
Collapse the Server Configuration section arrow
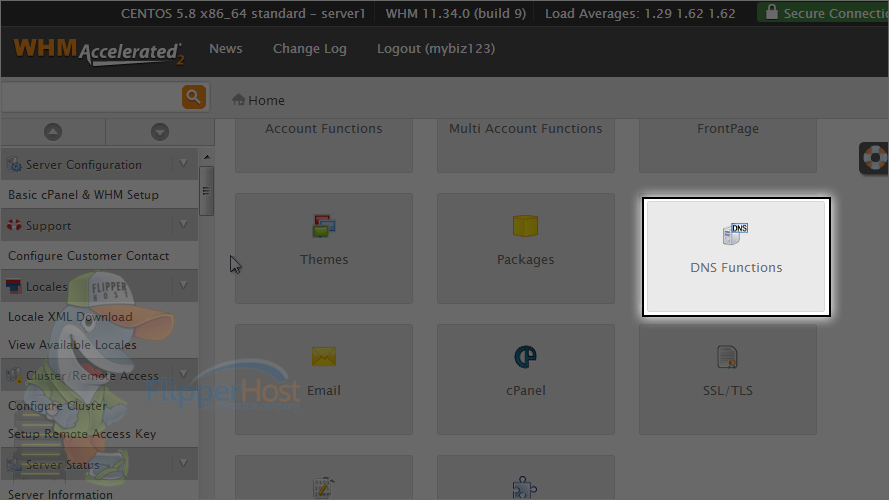coord(184,164)
